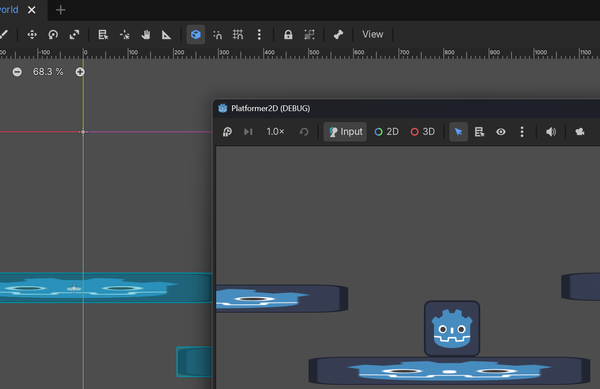Viewport: 600px width, 389px height.
Task: Zoom in with the plus button
Action: [x=80, y=72]
